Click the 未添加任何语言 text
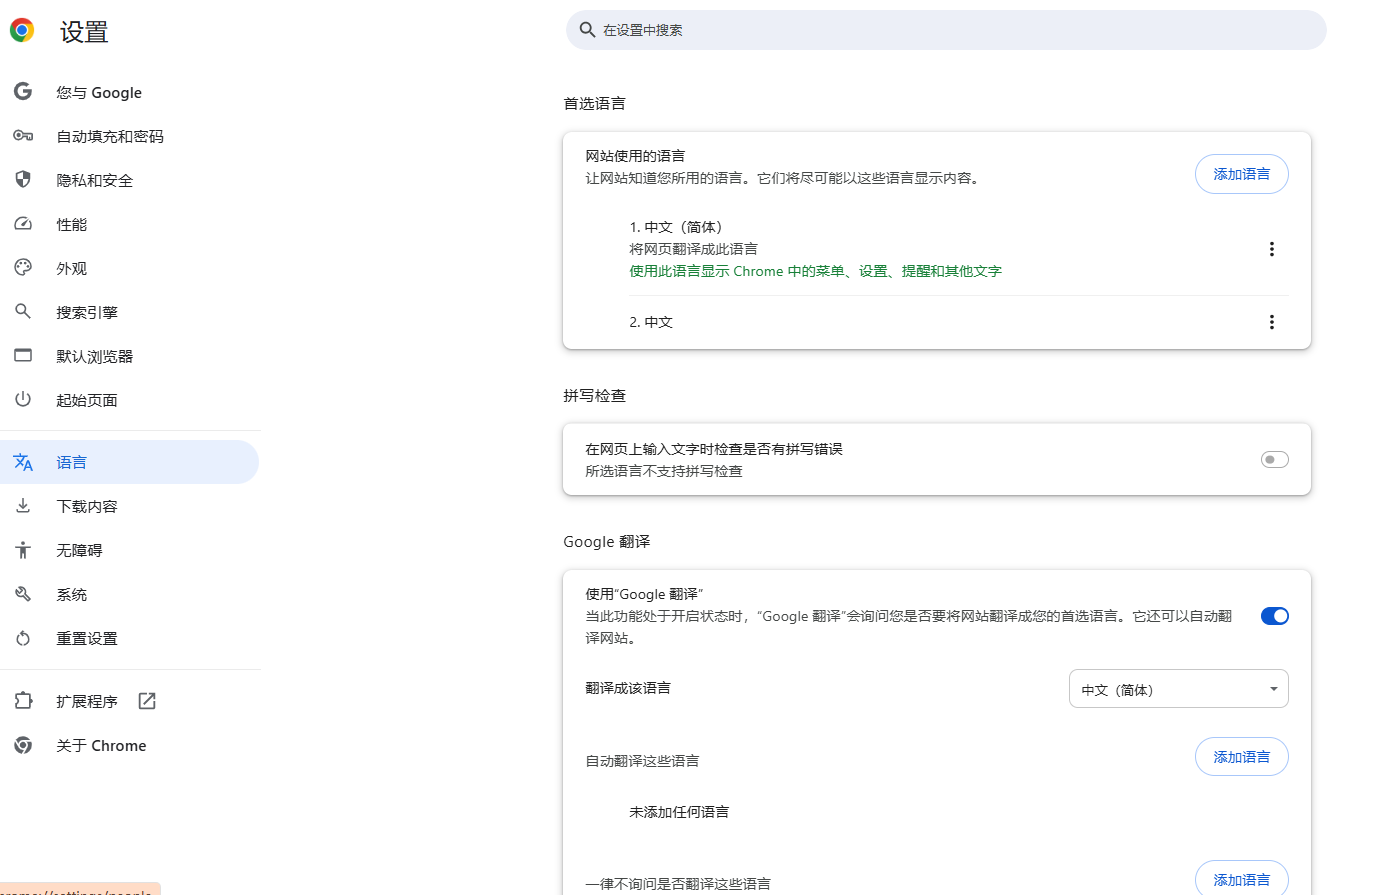The image size is (1380, 895). coord(679,812)
